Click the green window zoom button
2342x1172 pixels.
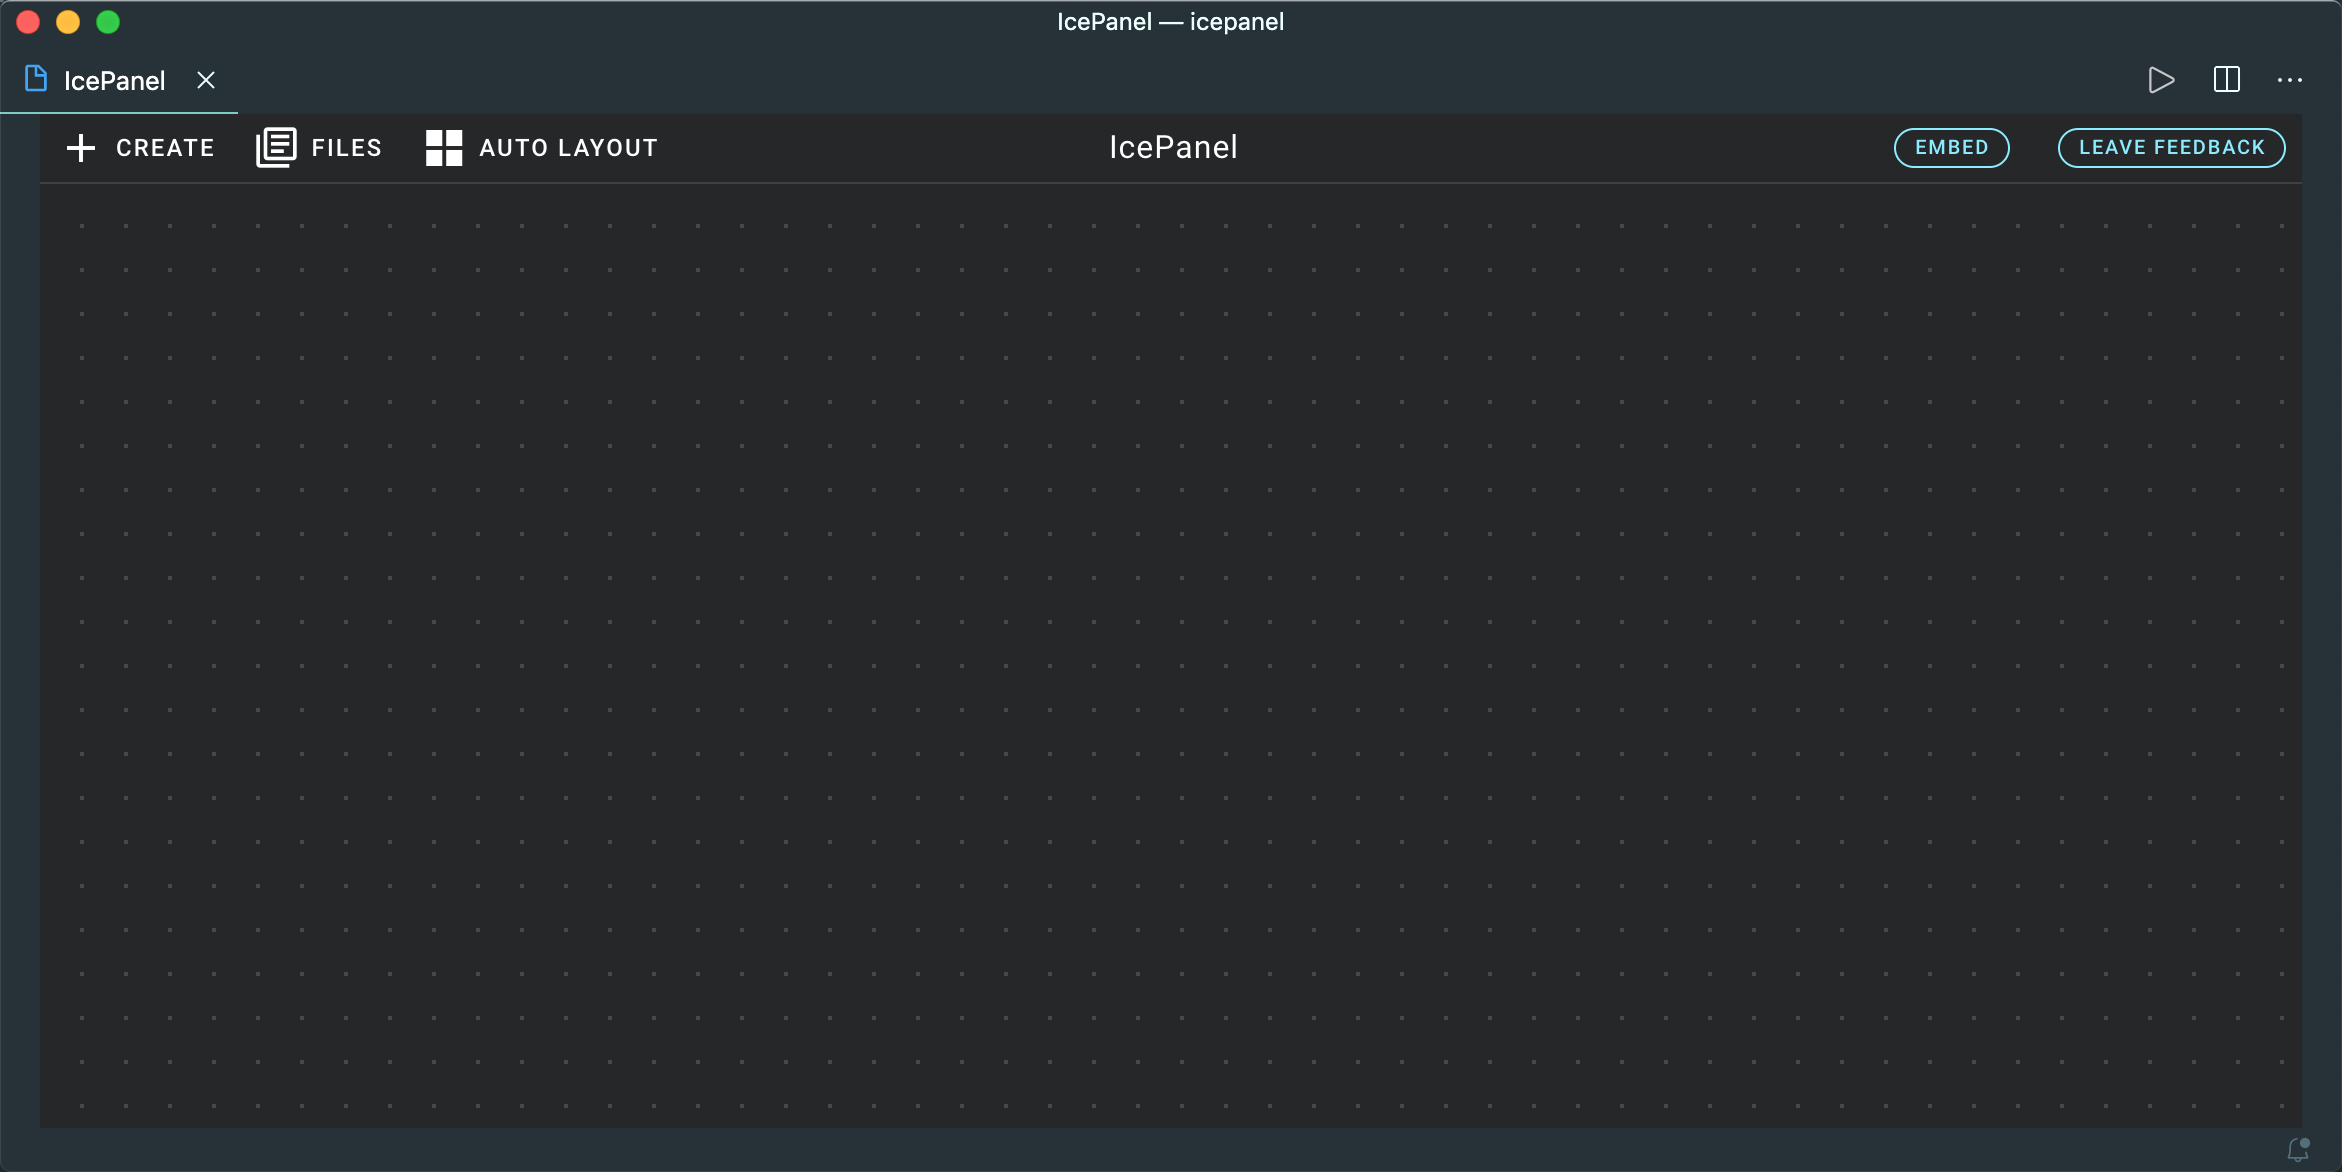[x=108, y=22]
